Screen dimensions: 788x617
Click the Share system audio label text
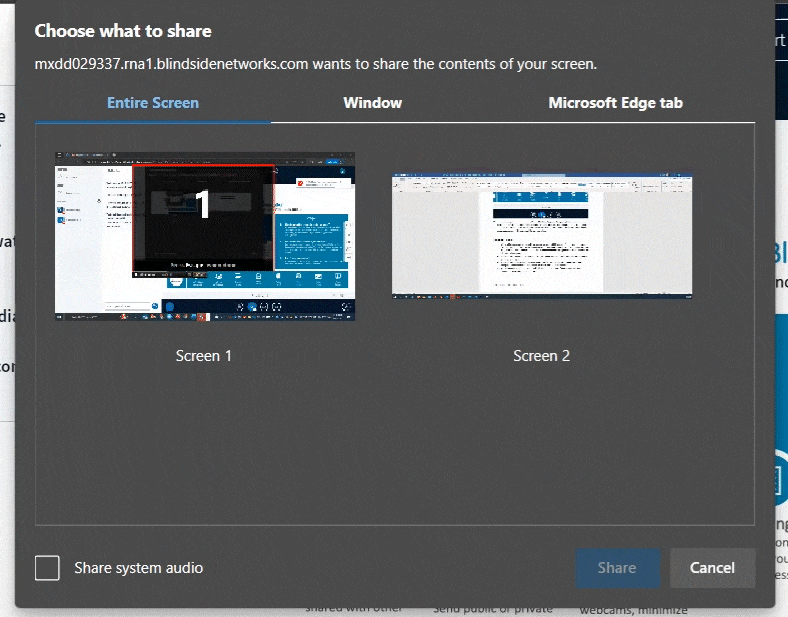click(138, 568)
